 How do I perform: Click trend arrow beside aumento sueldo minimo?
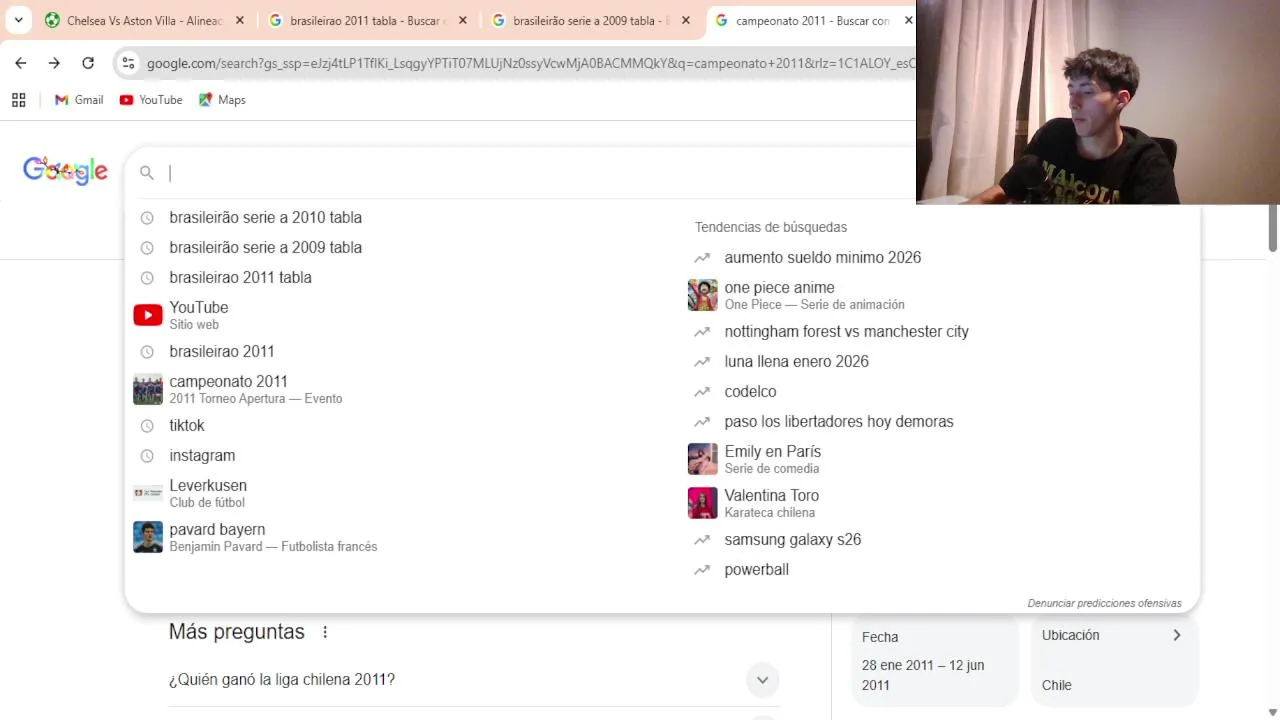[702, 258]
